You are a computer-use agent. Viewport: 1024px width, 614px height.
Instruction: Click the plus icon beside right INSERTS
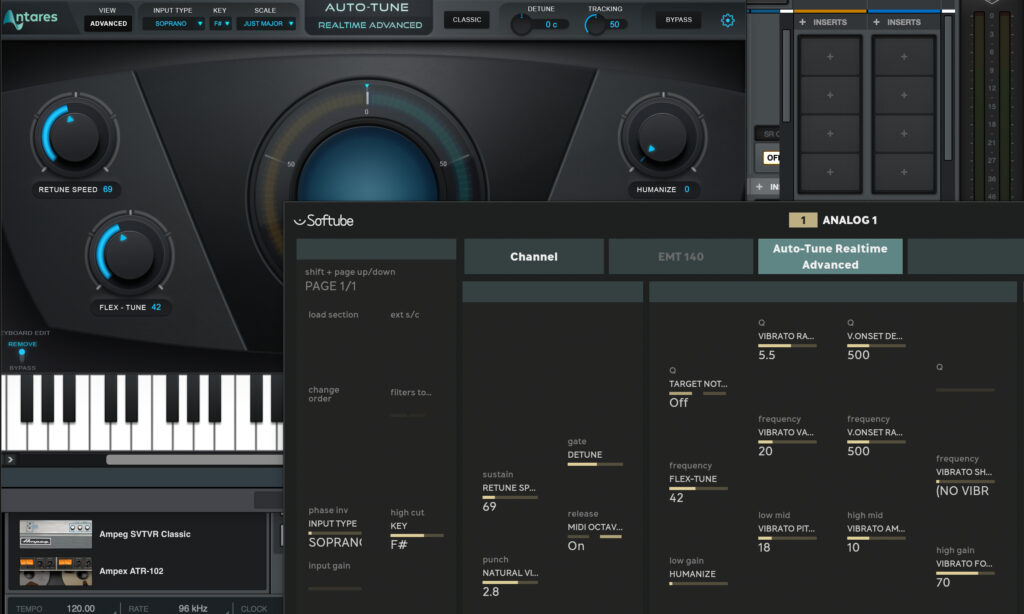coord(876,22)
